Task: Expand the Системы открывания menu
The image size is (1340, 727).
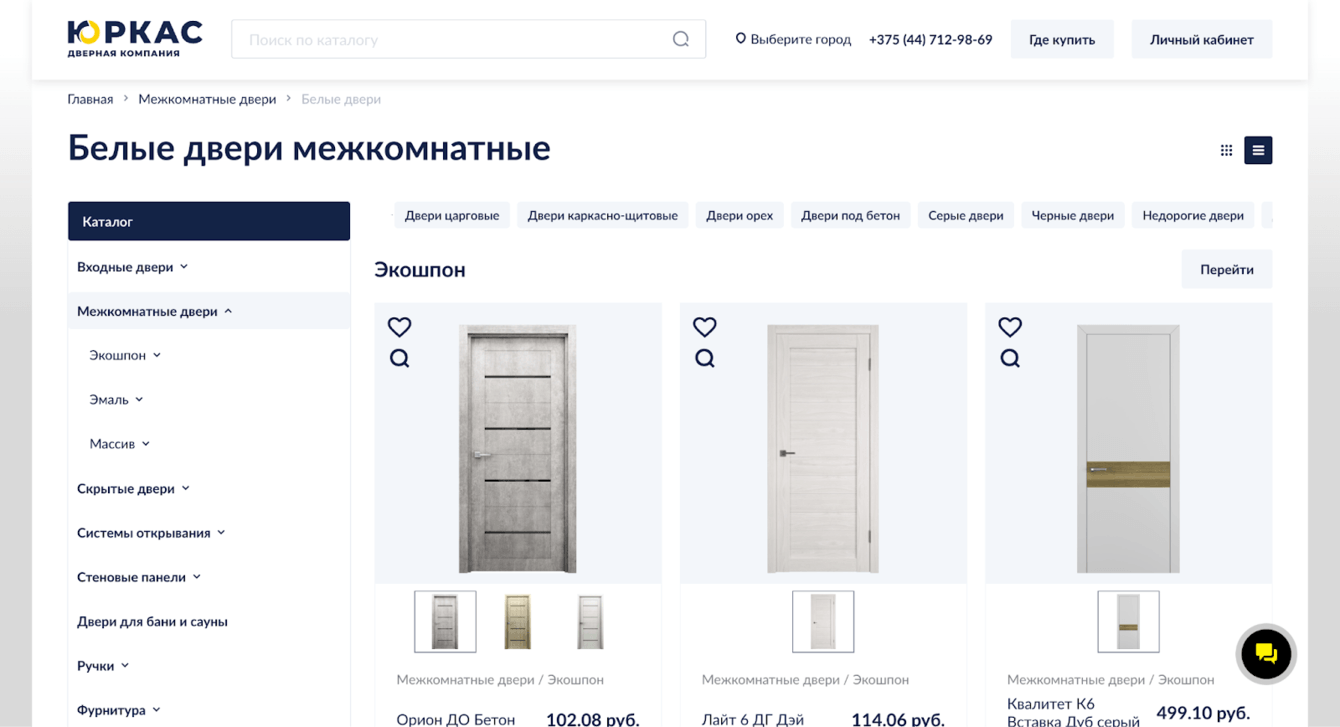Action: tap(221, 533)
